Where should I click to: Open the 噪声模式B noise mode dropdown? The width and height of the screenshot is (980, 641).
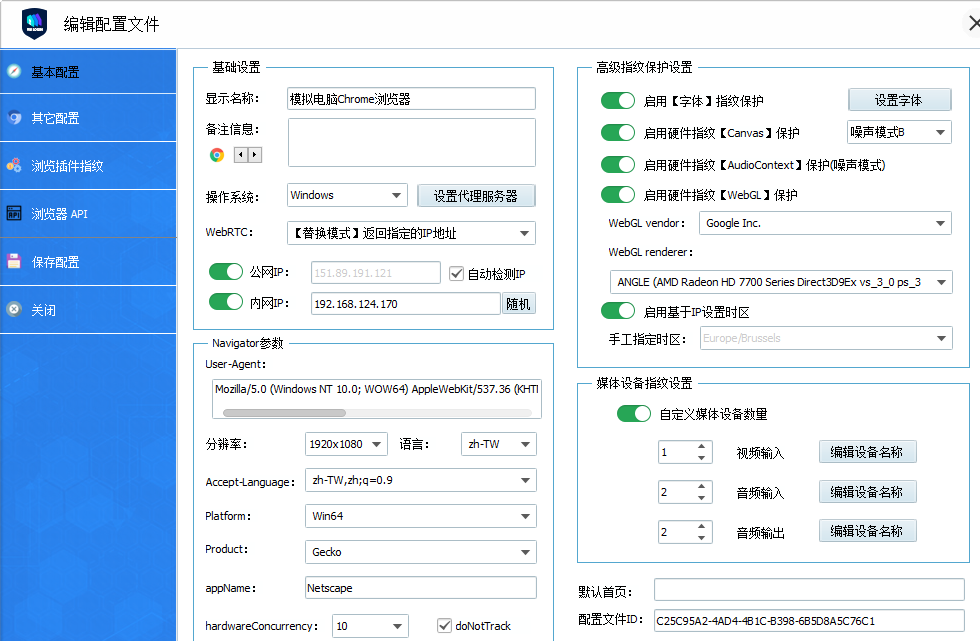pos(898,131)
